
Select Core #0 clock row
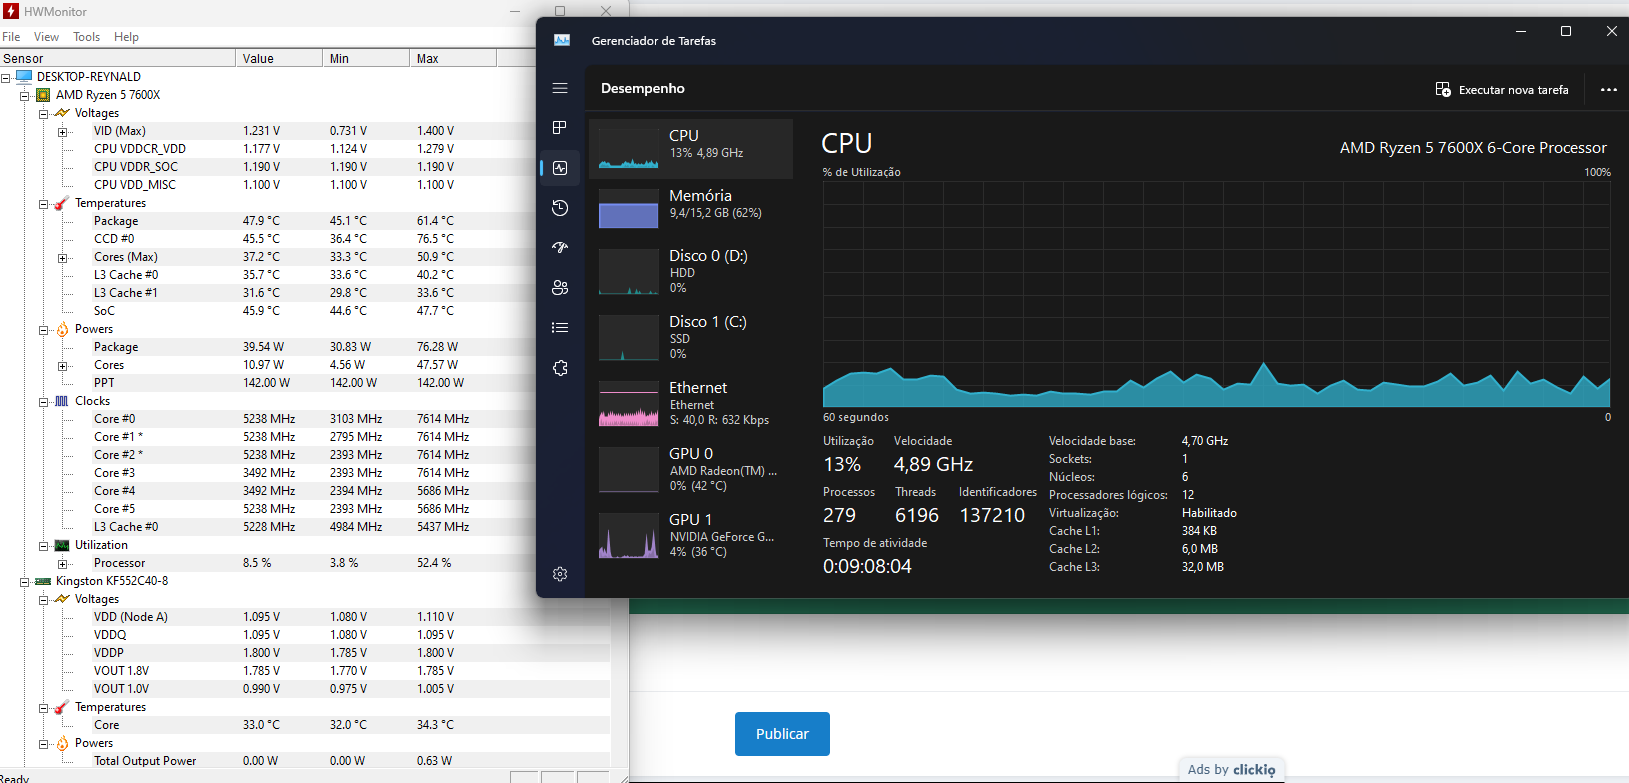pyautogui.click(x=305, y=419)
